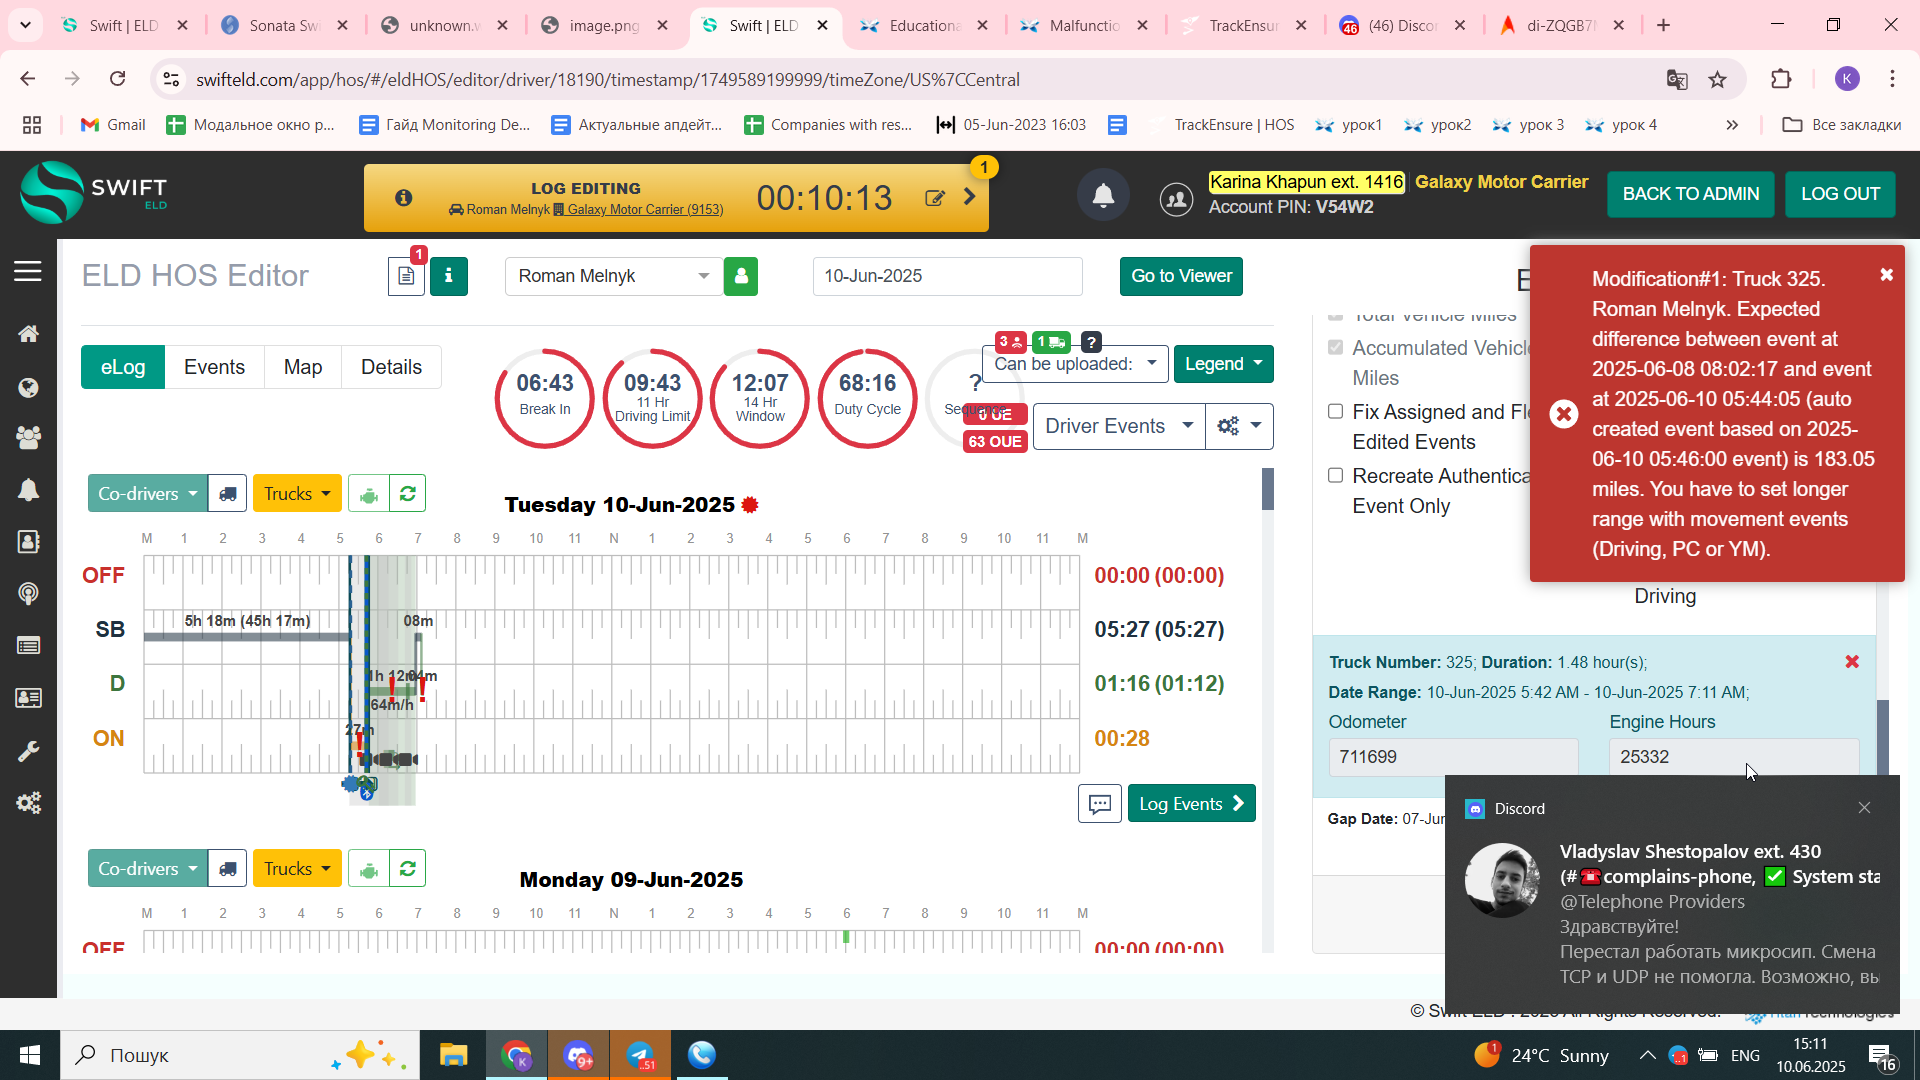Open the contact book sidebar icon
1920x1080 pixels.
click(x=28, y=542)
